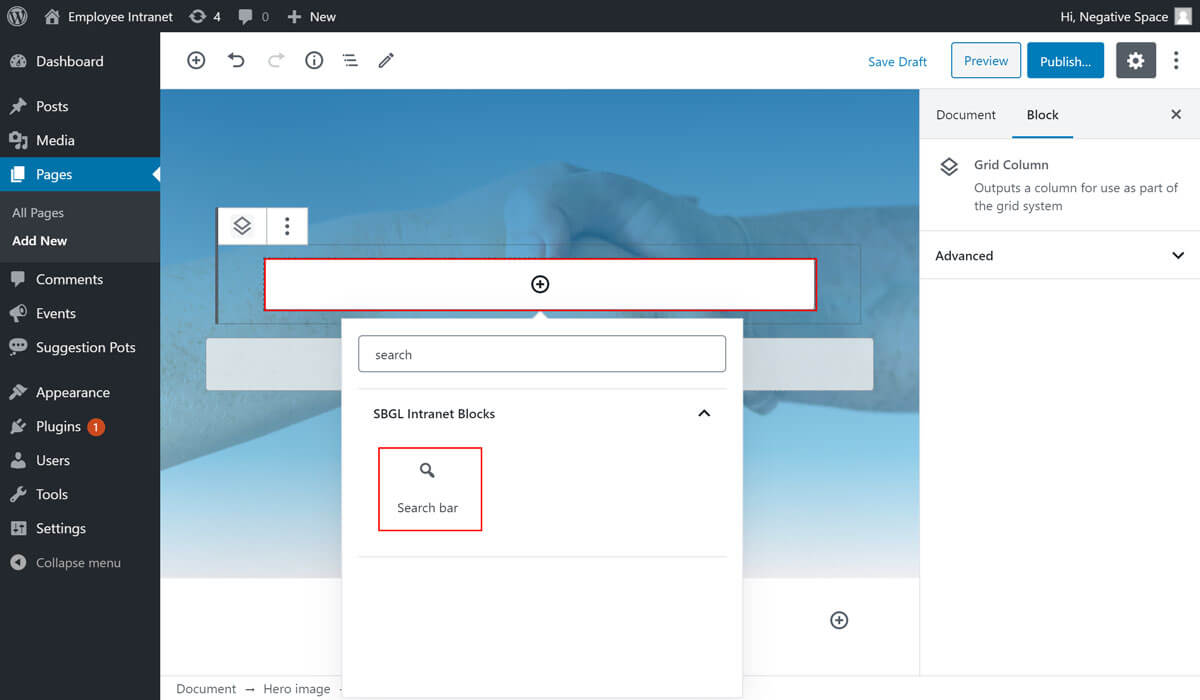The image size is (1200, 700).
Task: Focus the block search input field
Action: point(541,355)
